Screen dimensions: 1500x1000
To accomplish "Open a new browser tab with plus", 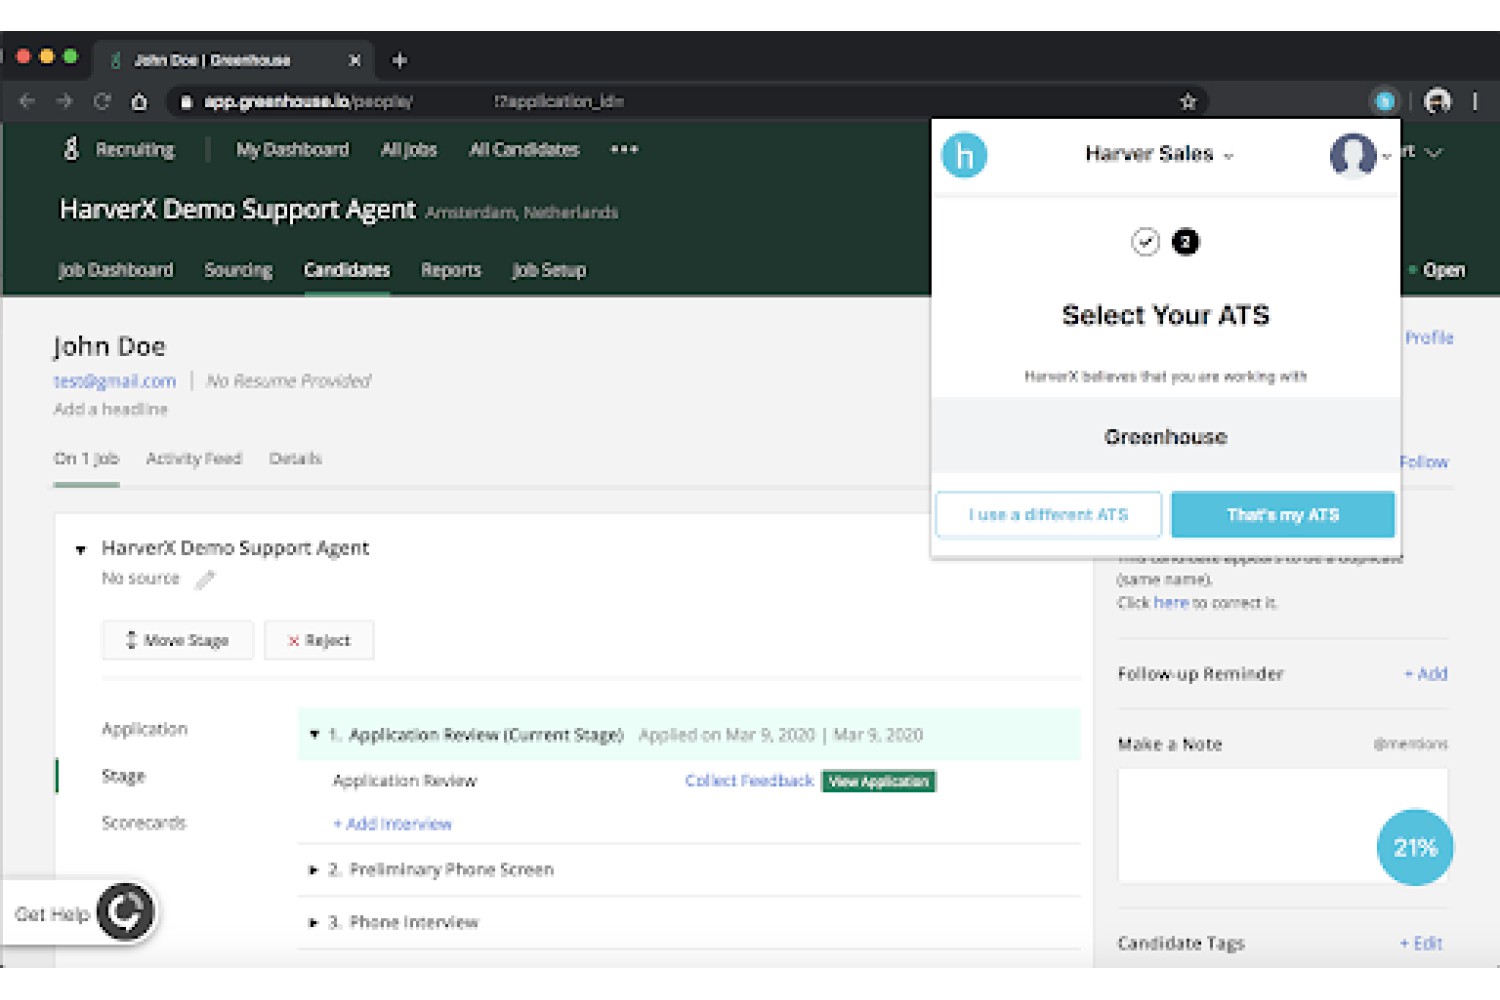I will click(399, 60).
